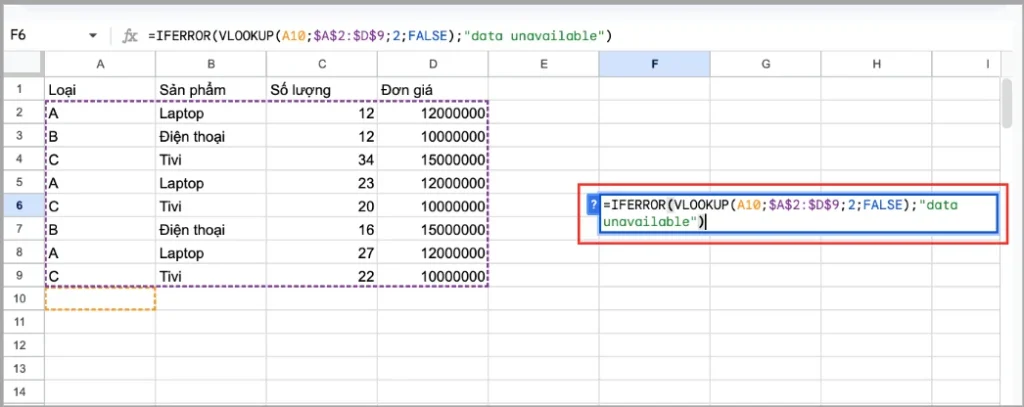Click 'Điện thoại' cell in row 3

point(211,137)
